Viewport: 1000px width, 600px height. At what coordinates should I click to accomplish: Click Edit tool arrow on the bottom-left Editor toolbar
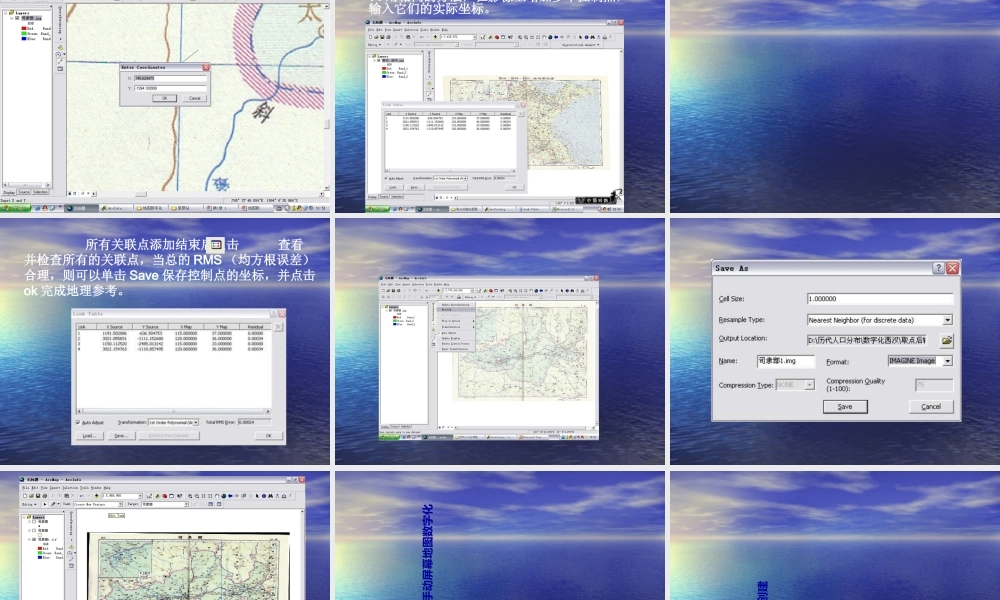point(45,504)
